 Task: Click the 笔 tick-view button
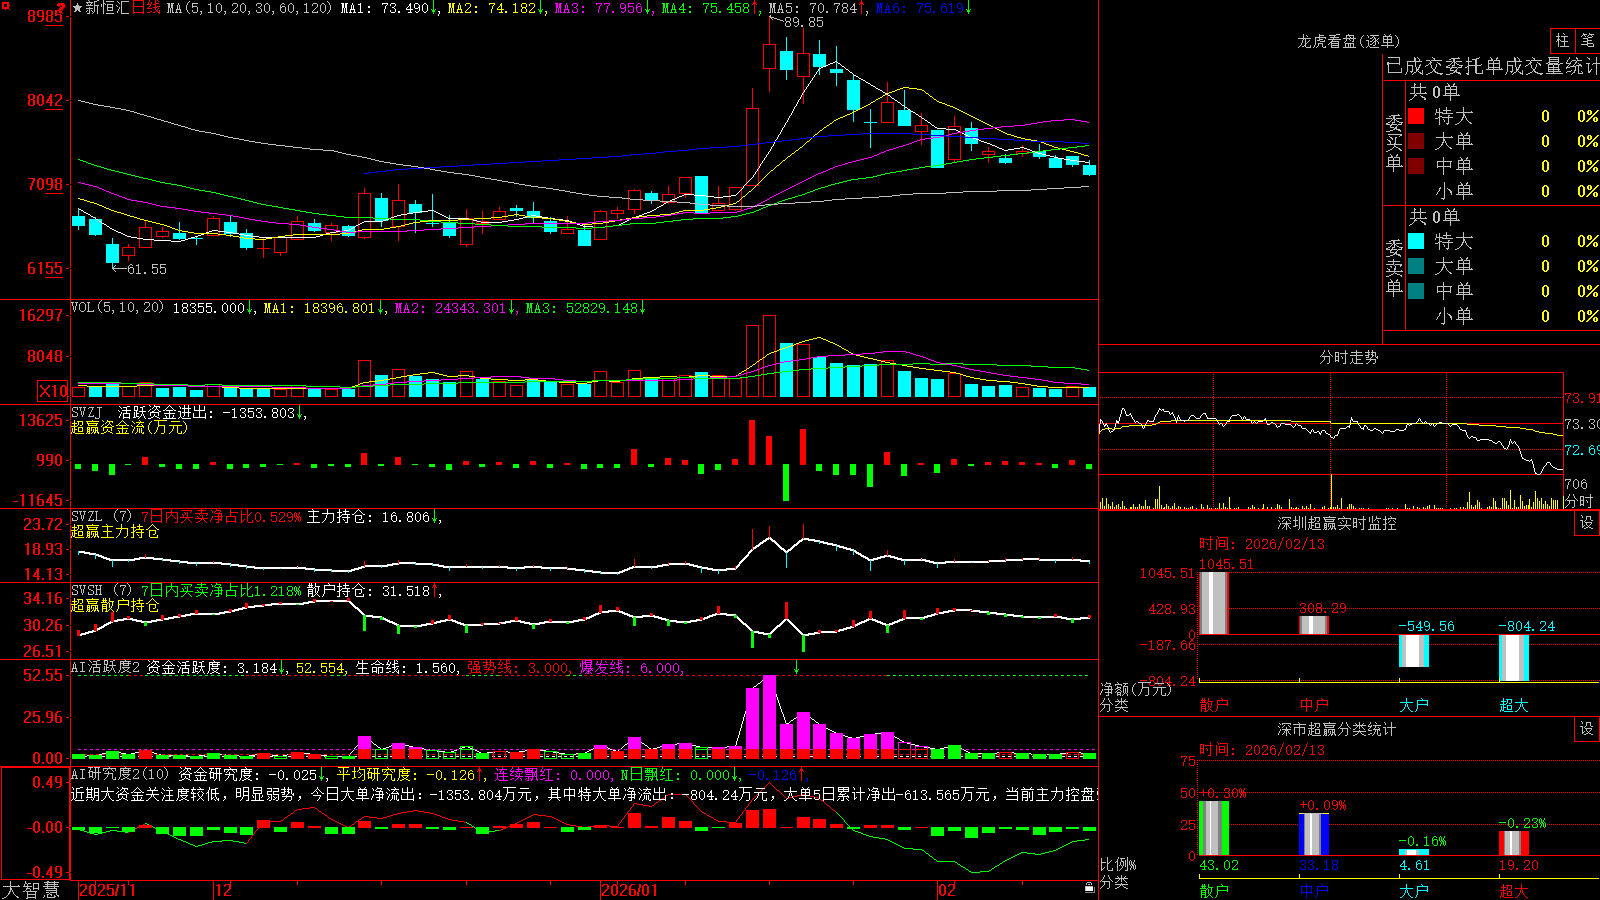click(x=1588, y=41)
